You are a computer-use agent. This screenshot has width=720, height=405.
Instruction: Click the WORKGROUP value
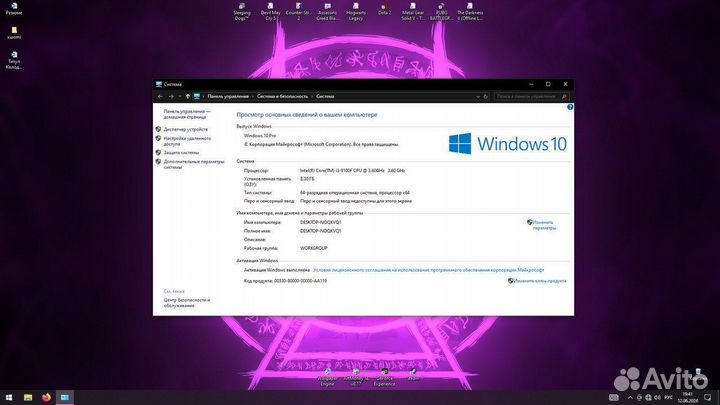coord(314,248)
